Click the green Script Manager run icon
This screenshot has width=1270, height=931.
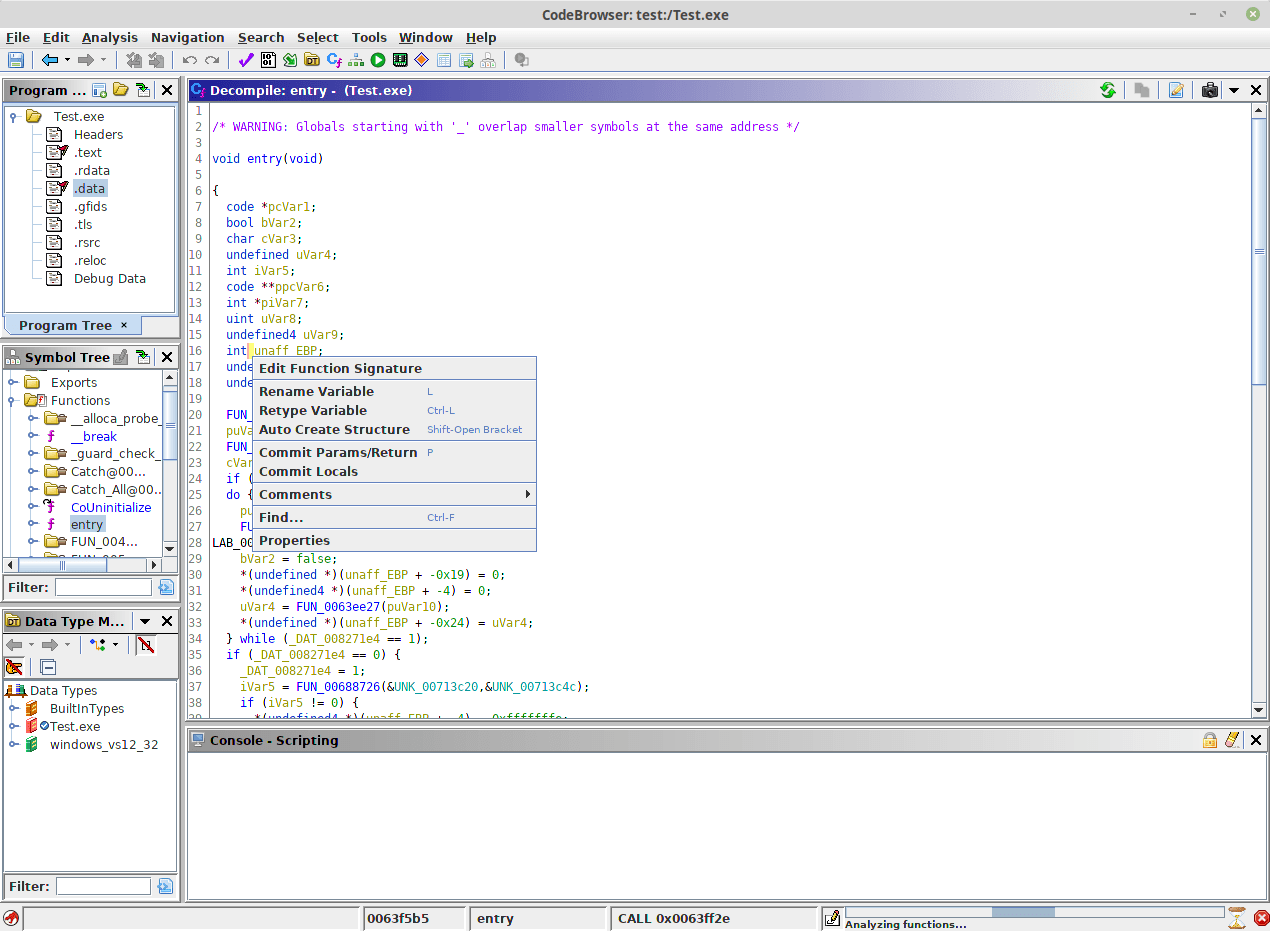[378, 61]
